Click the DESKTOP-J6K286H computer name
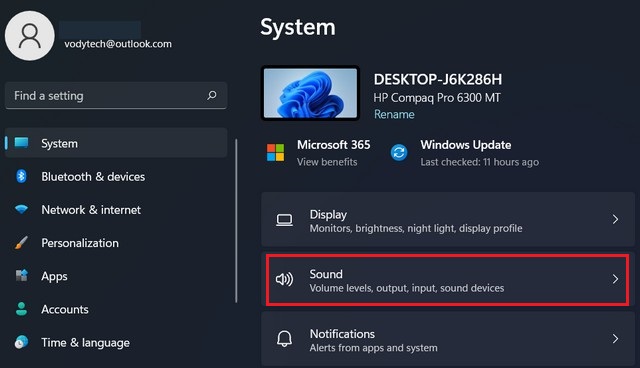640x368 pixels. pos(438,80)
